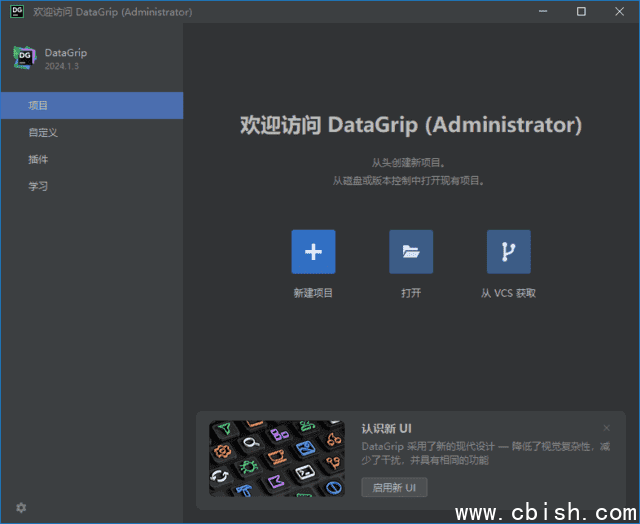
Task: Maximize the DataGrip welcome window
Action: [581, 11]
